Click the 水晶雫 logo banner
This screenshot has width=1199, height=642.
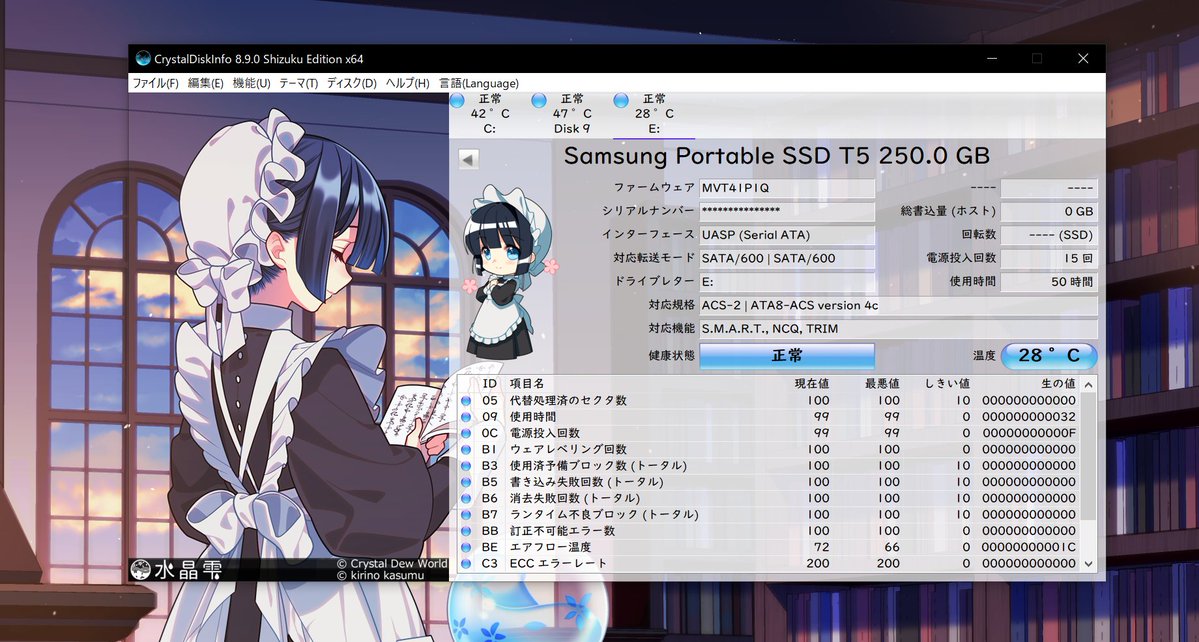coord(177,569)
